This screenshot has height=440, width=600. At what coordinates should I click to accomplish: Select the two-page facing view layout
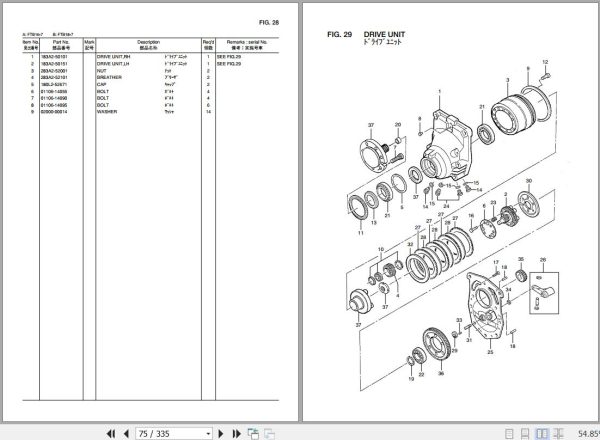[x=541, y=433]
